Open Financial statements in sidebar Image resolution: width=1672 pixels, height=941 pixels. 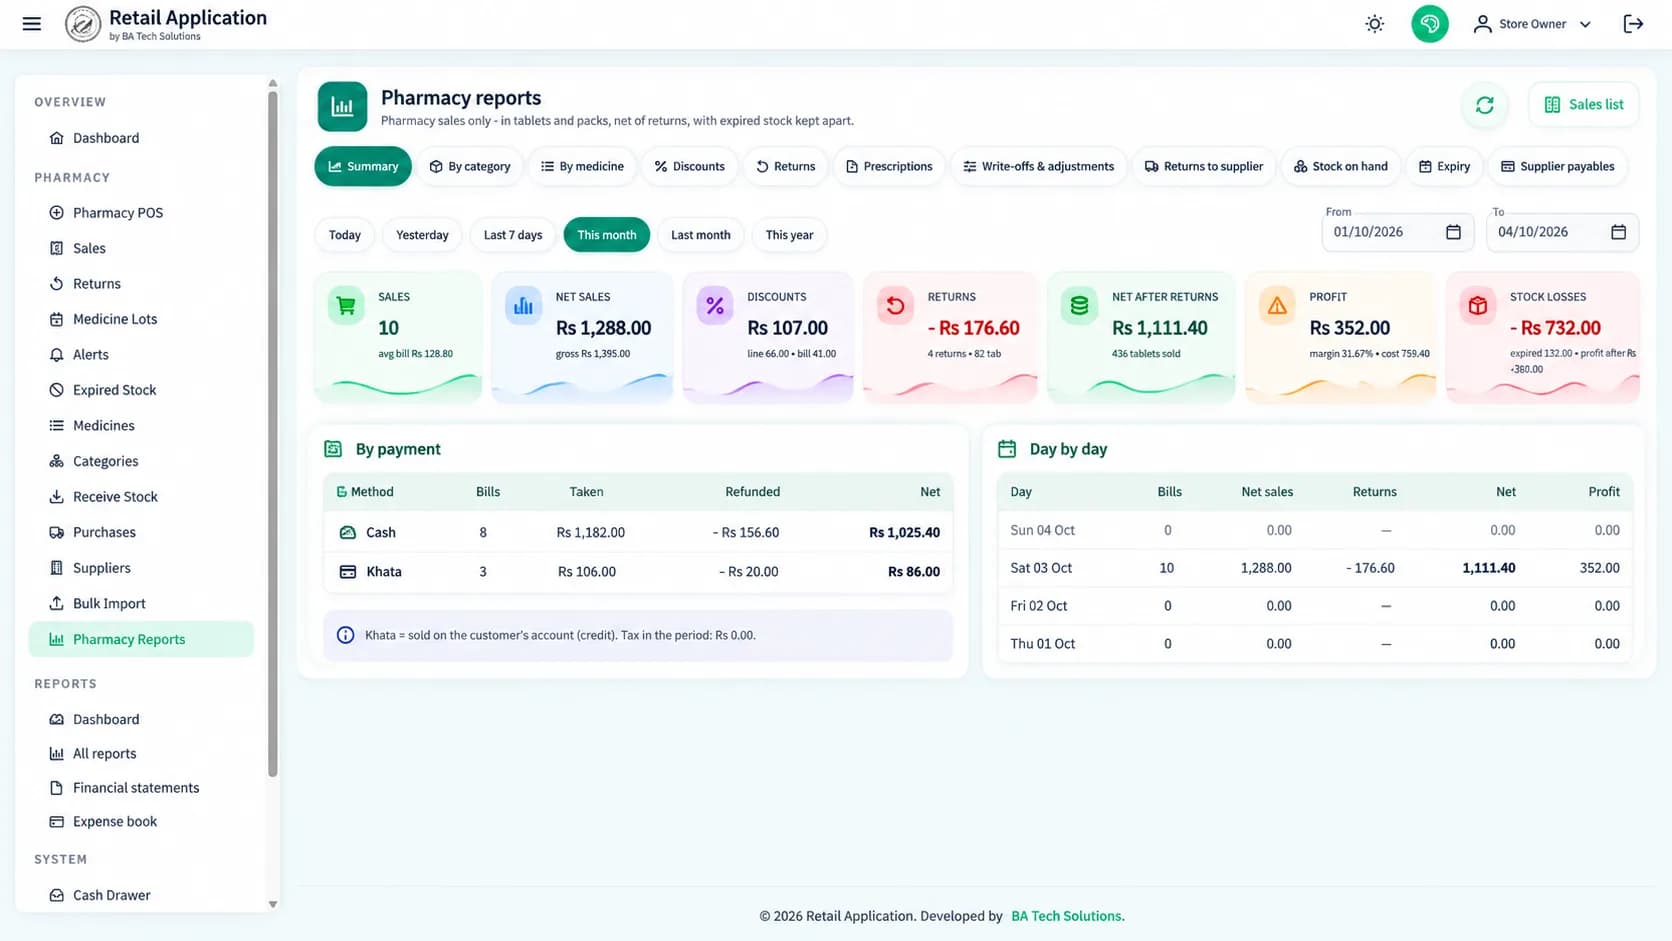click(x=141, y=788)
